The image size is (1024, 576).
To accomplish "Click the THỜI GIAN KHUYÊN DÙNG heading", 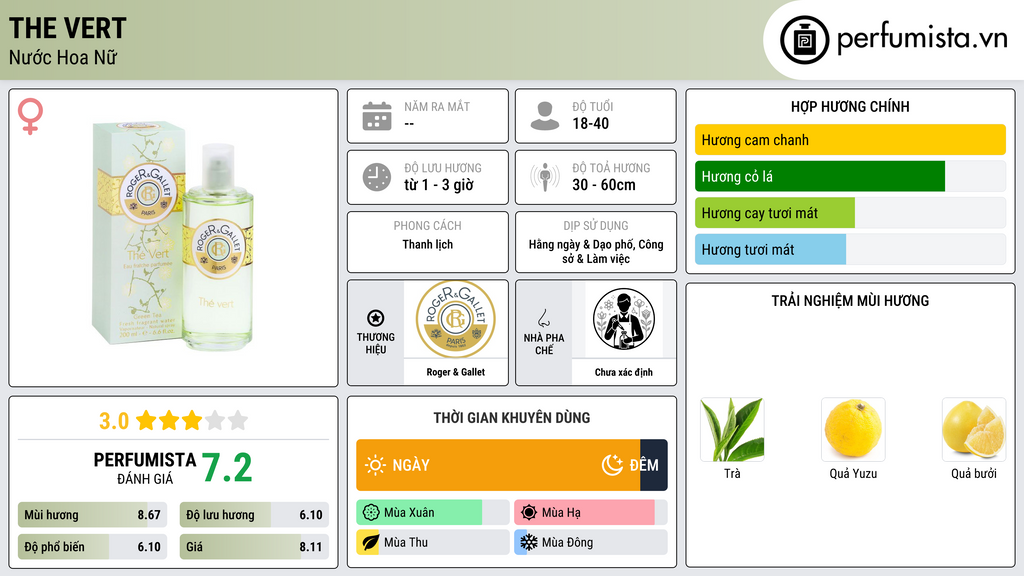I will [x=512, y=418].
